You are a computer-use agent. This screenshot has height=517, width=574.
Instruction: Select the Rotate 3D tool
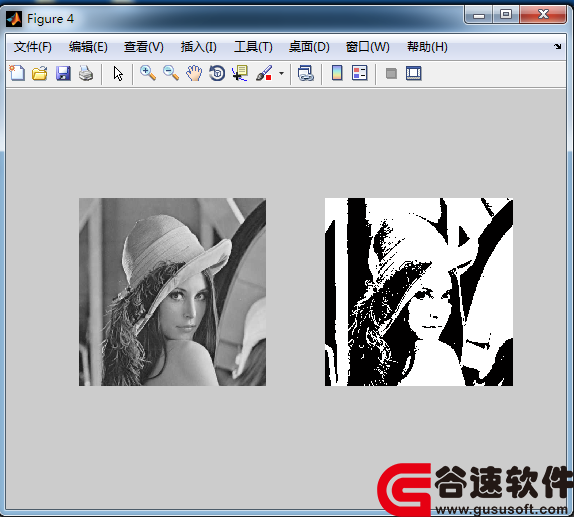[217, 73]
